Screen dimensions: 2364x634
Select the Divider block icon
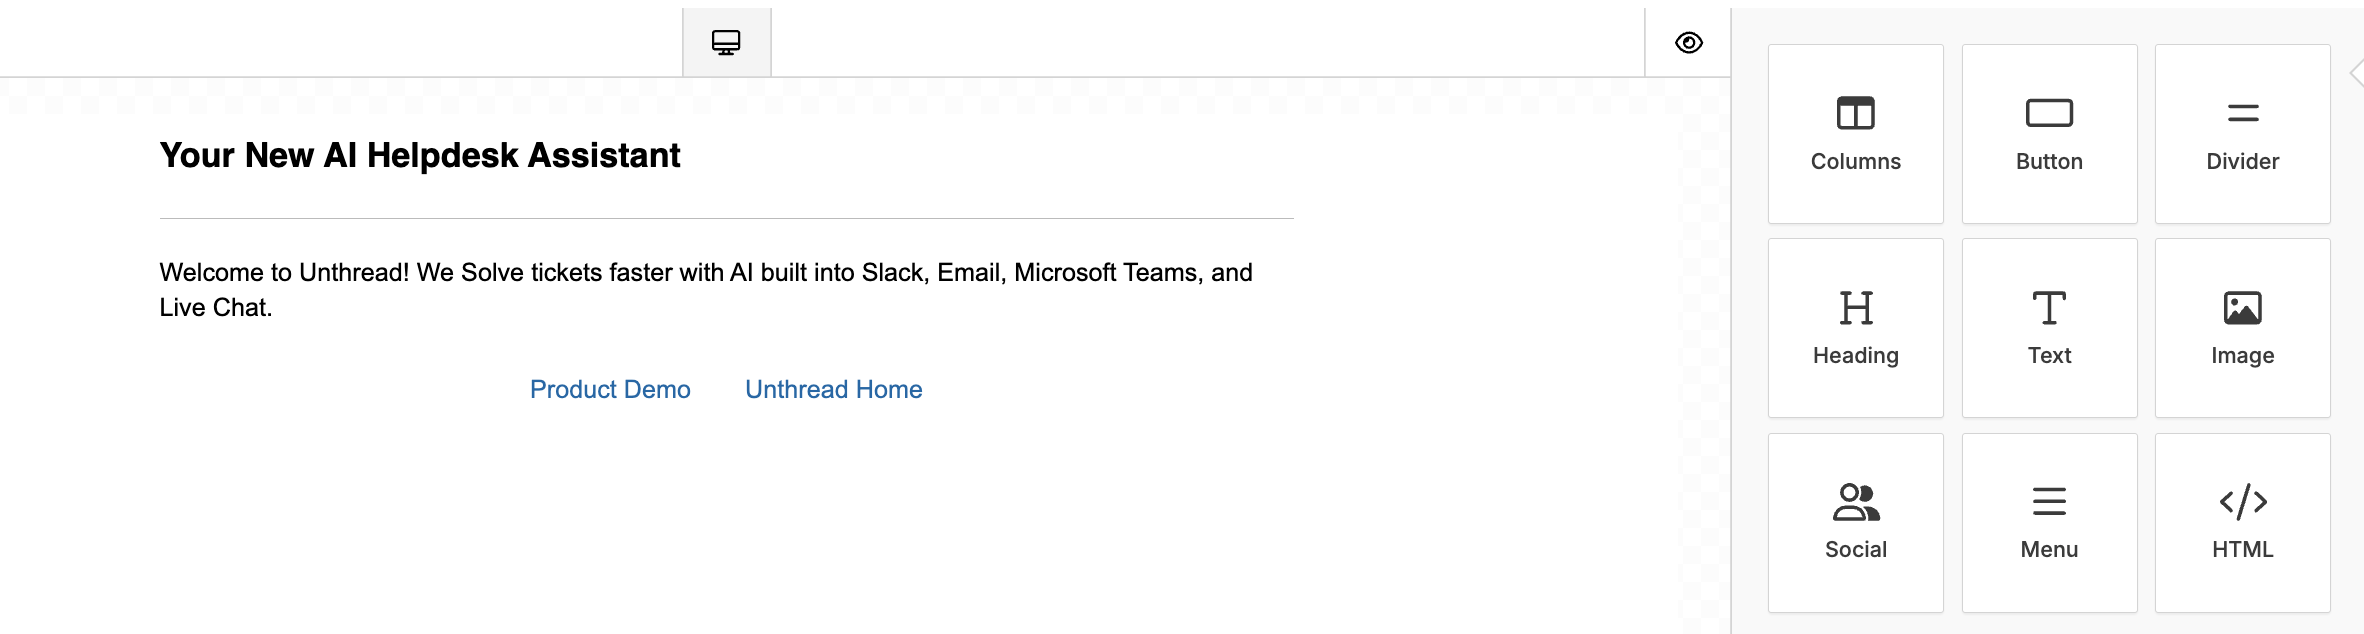click(2243, 133)
